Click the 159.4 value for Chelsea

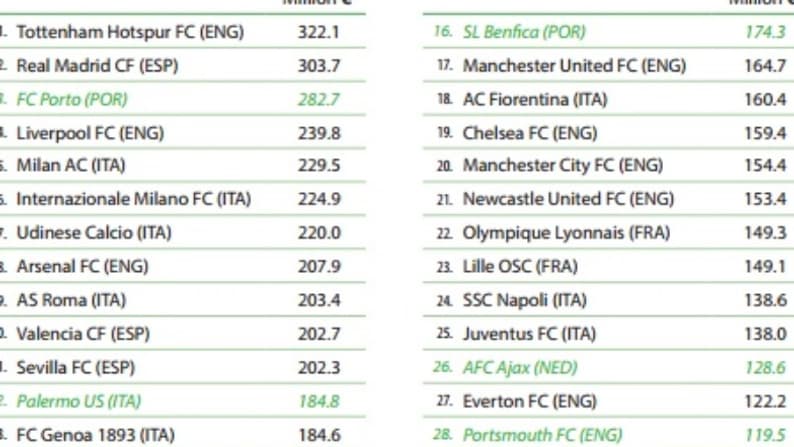tap(765, 133)
